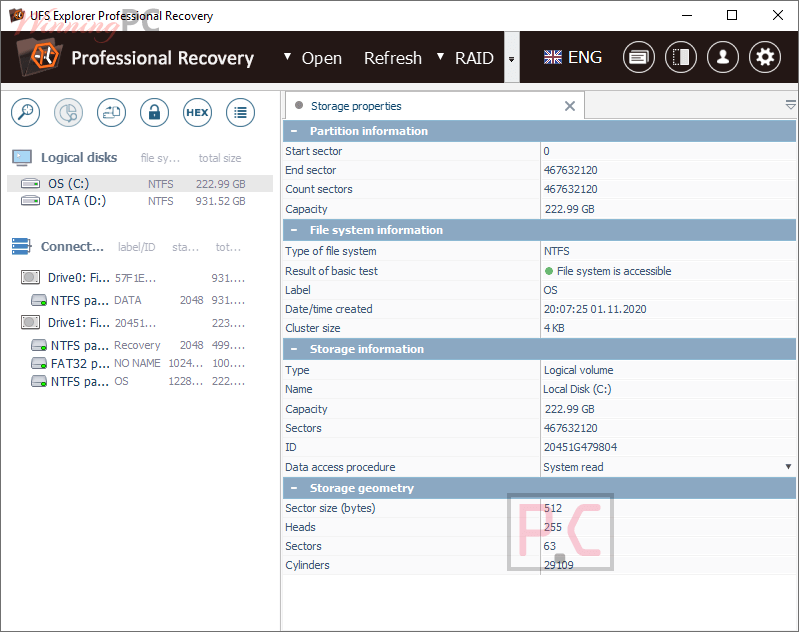Close the Storage properties tab
Screen dimensions: 799x632
[570, 106]
